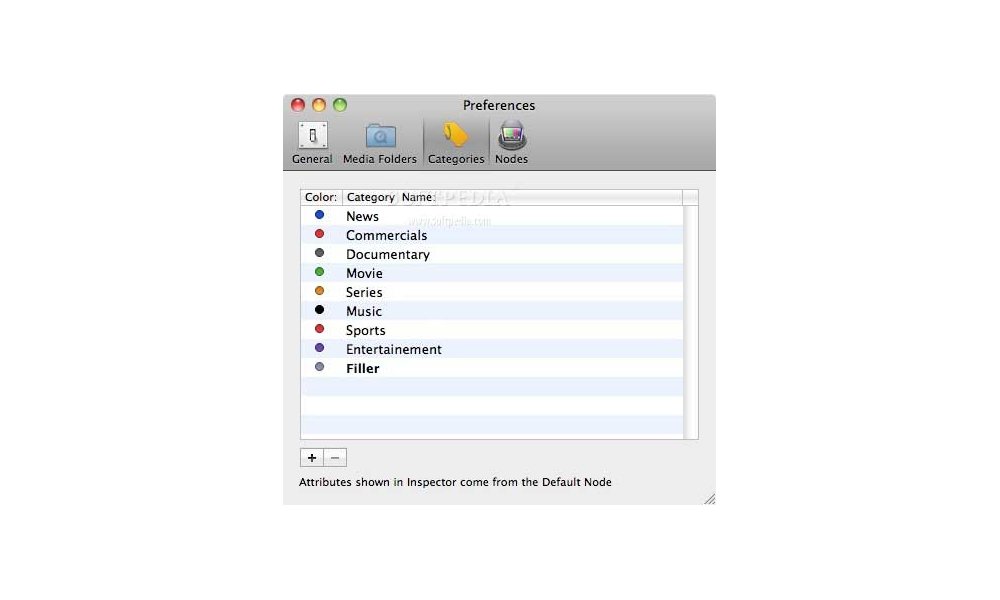Click the plus button to add a category

(311, 457)
